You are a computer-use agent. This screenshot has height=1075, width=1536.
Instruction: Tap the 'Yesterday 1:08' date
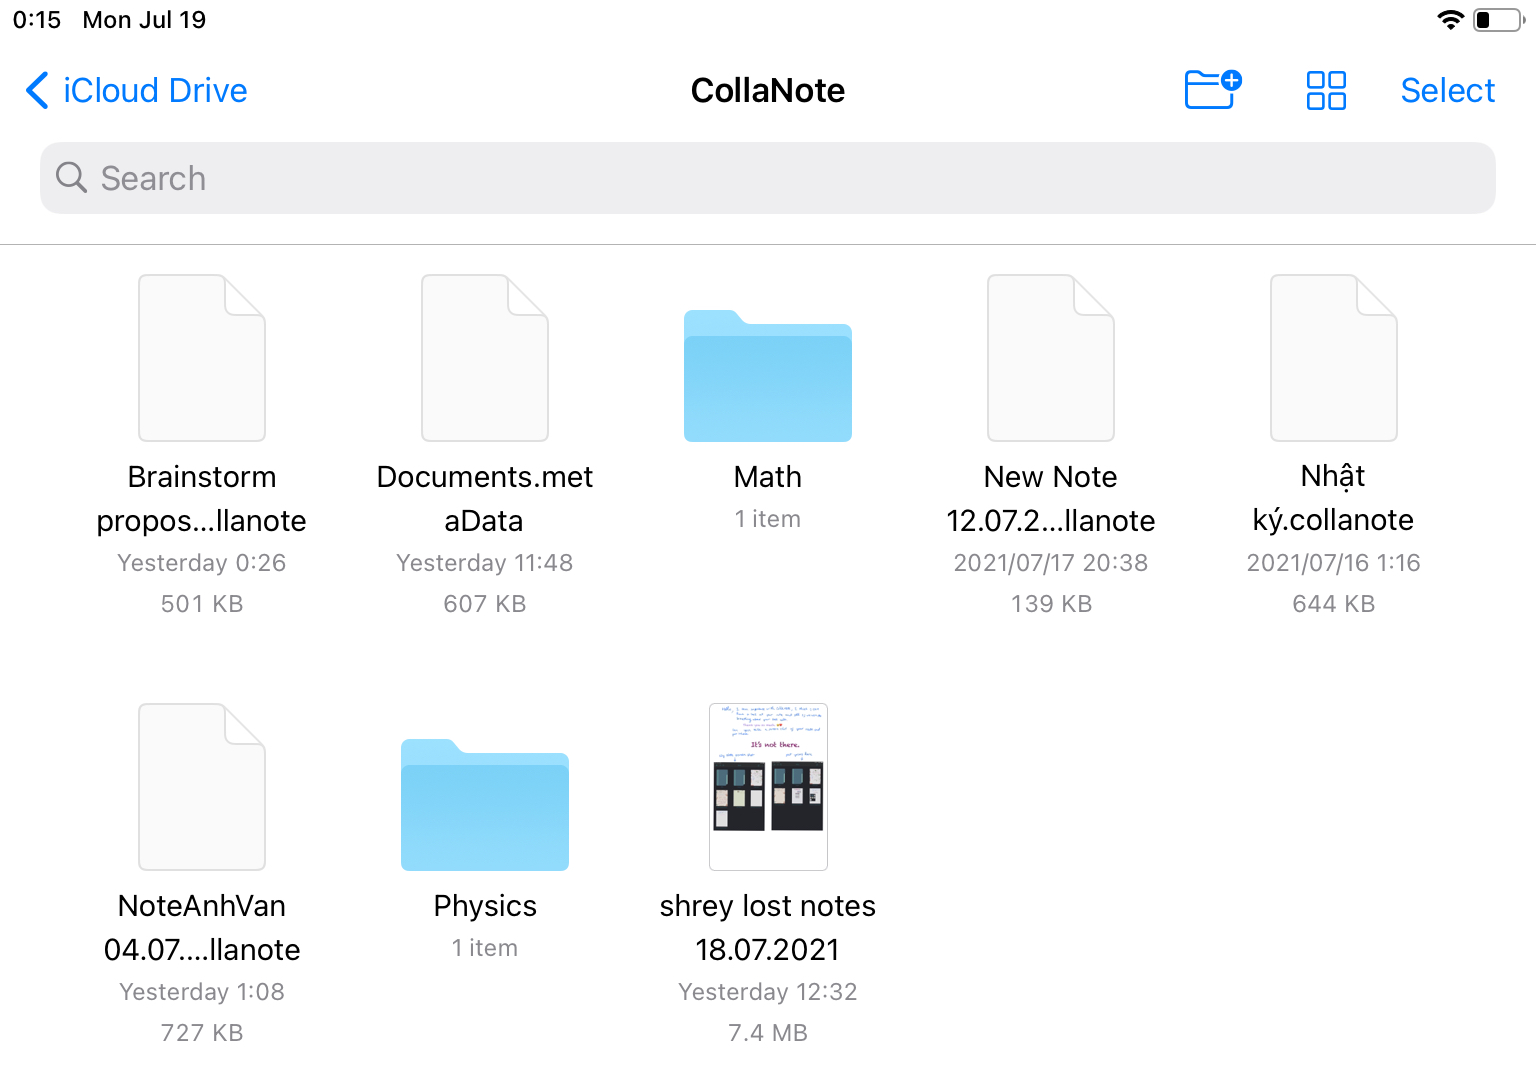202,992
